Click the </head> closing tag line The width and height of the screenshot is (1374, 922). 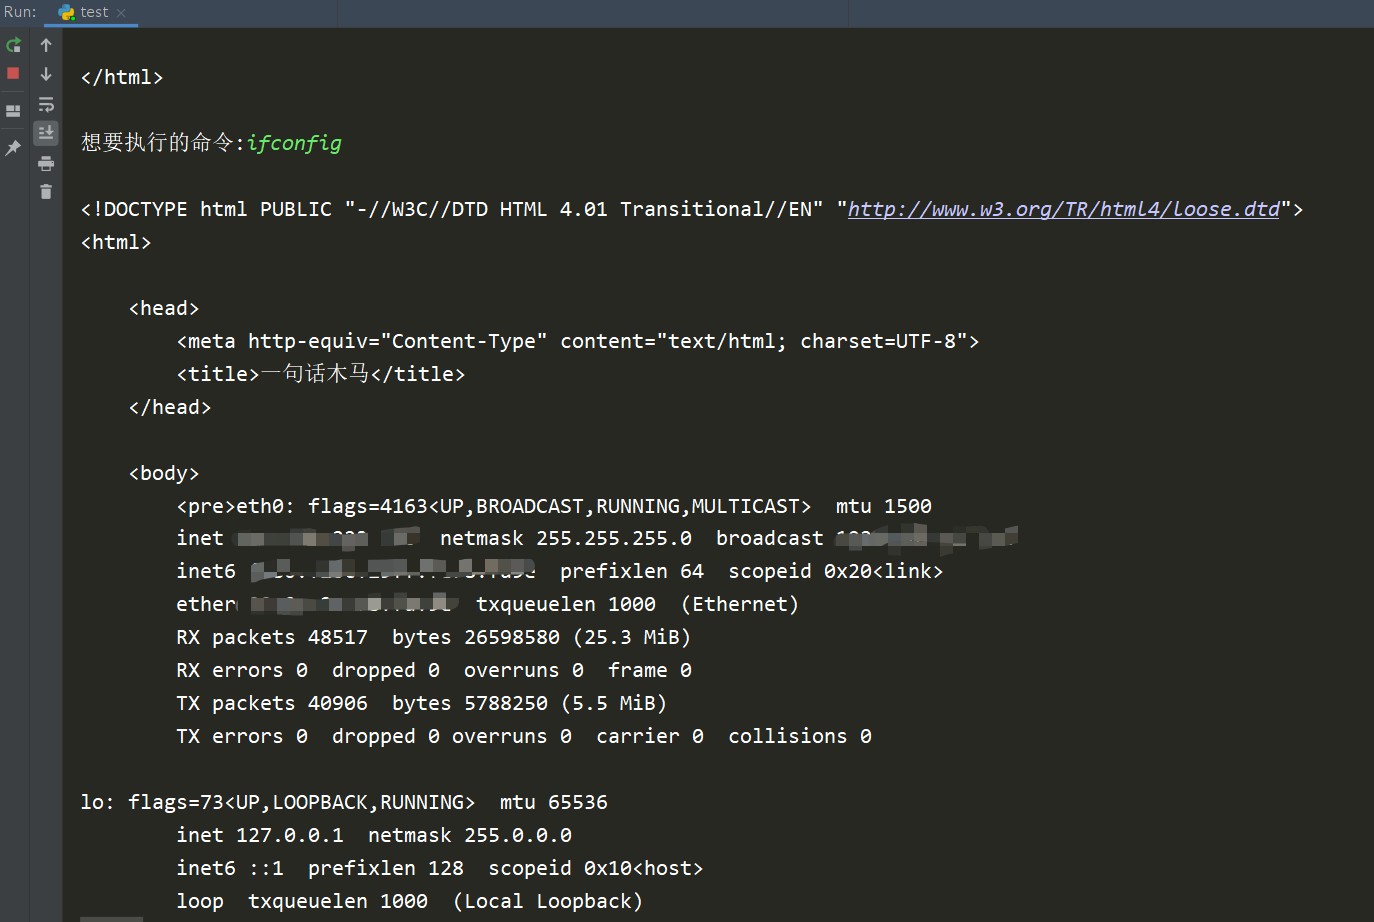pos(170,407)
